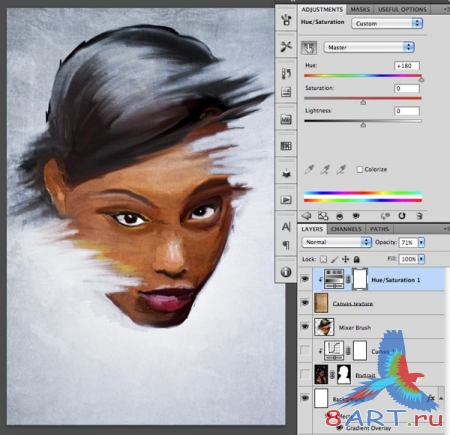Image resolution: width=450 pixels, height=435 pixels.
Task: Open the Fill slider arrow
Action: coord(421,259)
